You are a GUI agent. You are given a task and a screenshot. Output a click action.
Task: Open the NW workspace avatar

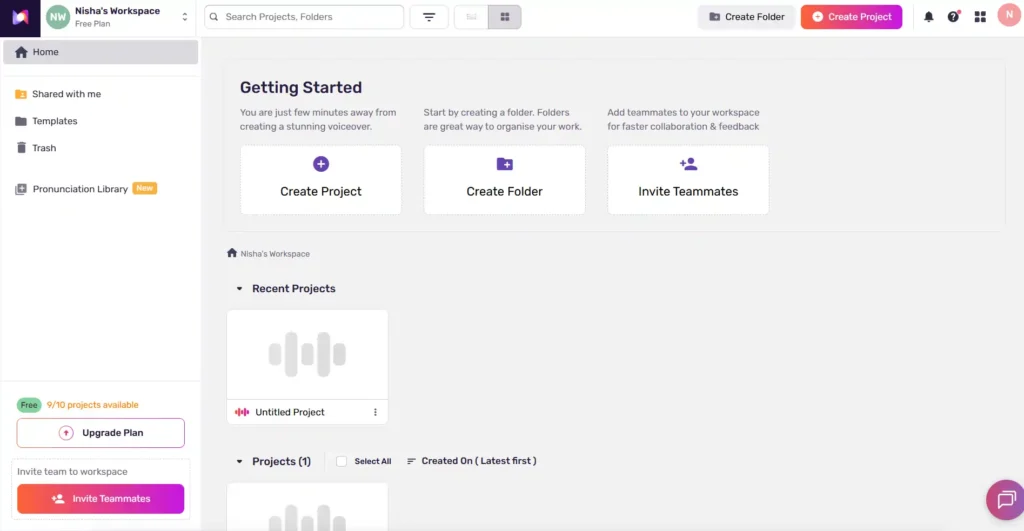pyautogui.click(x=57, y=17)
